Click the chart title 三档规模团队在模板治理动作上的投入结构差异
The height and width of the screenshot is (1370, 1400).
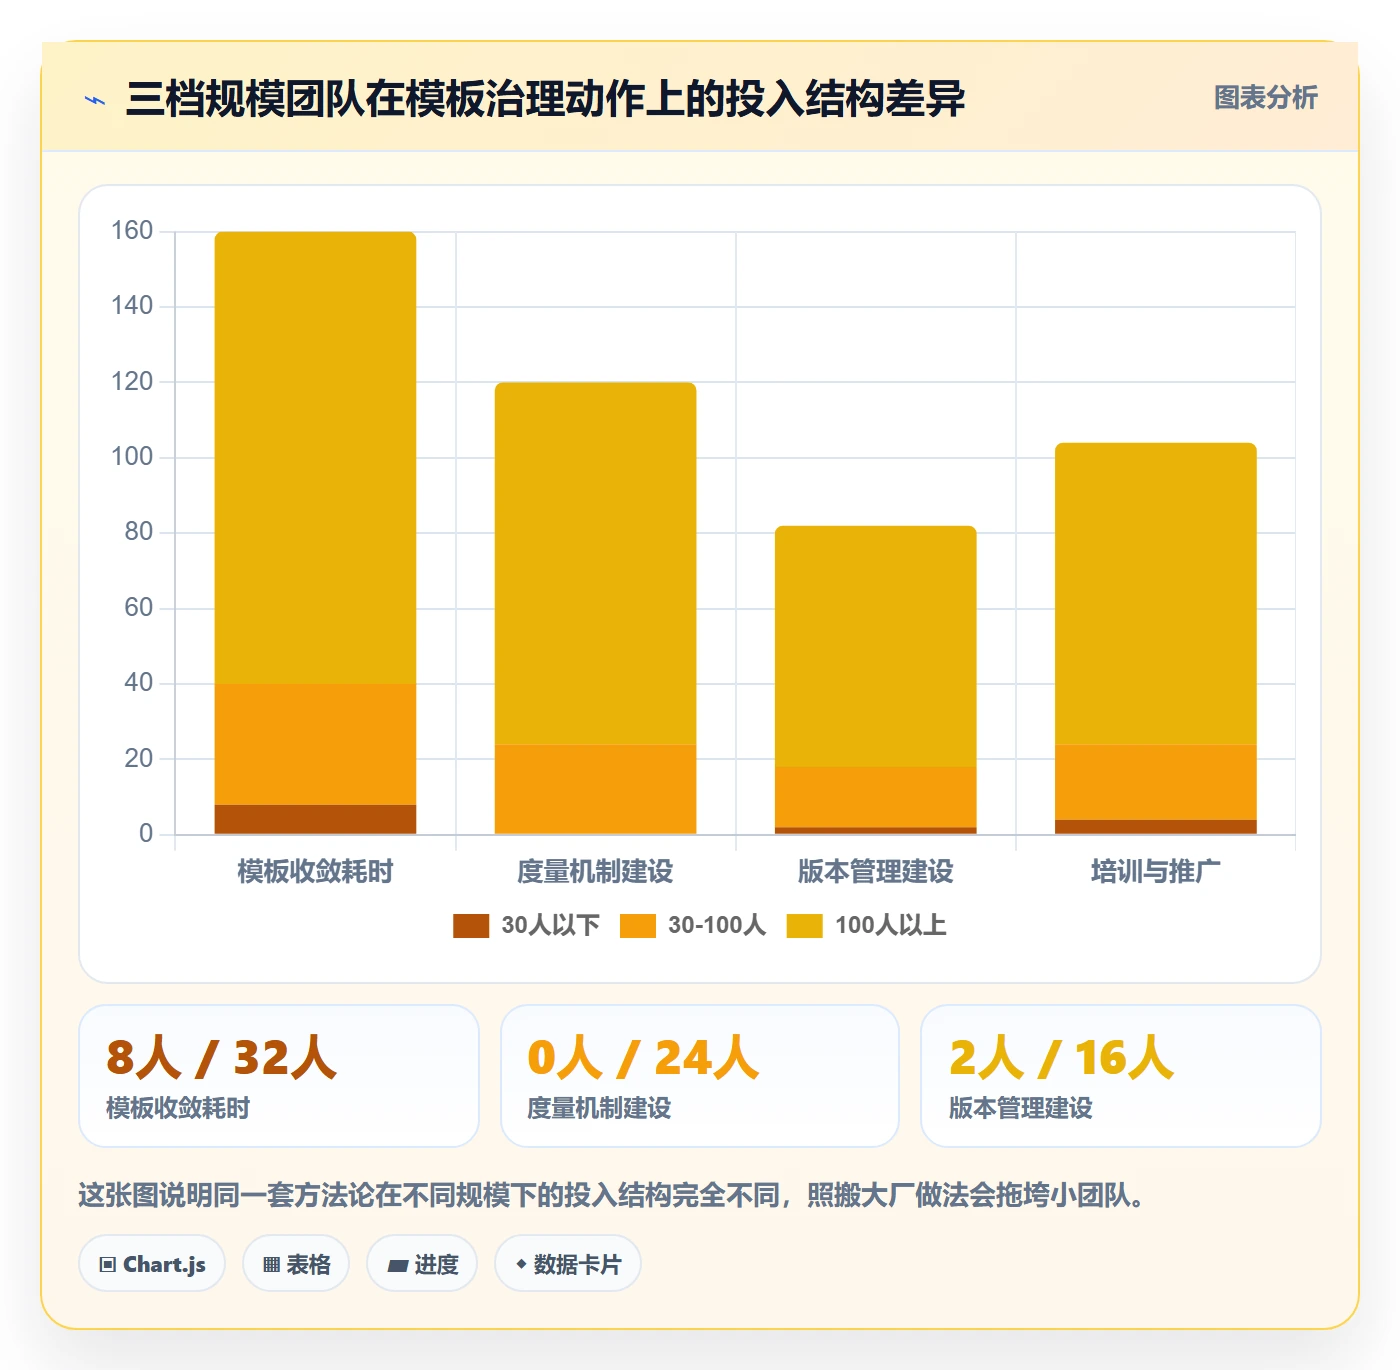click(545, 99)
